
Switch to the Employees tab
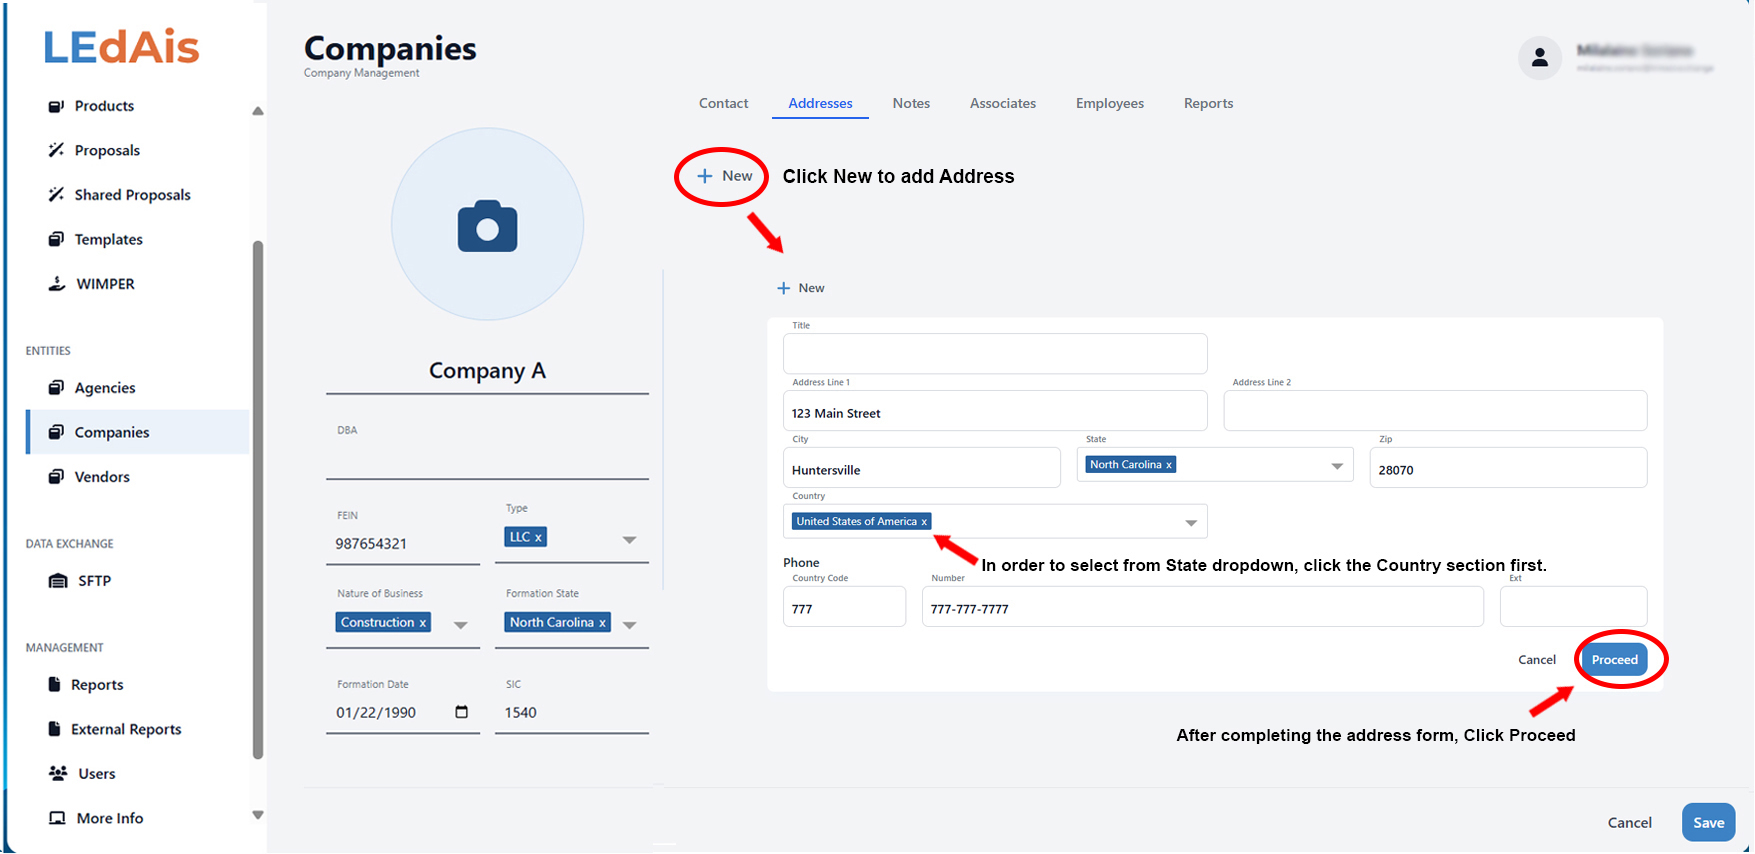(1109, 103)
